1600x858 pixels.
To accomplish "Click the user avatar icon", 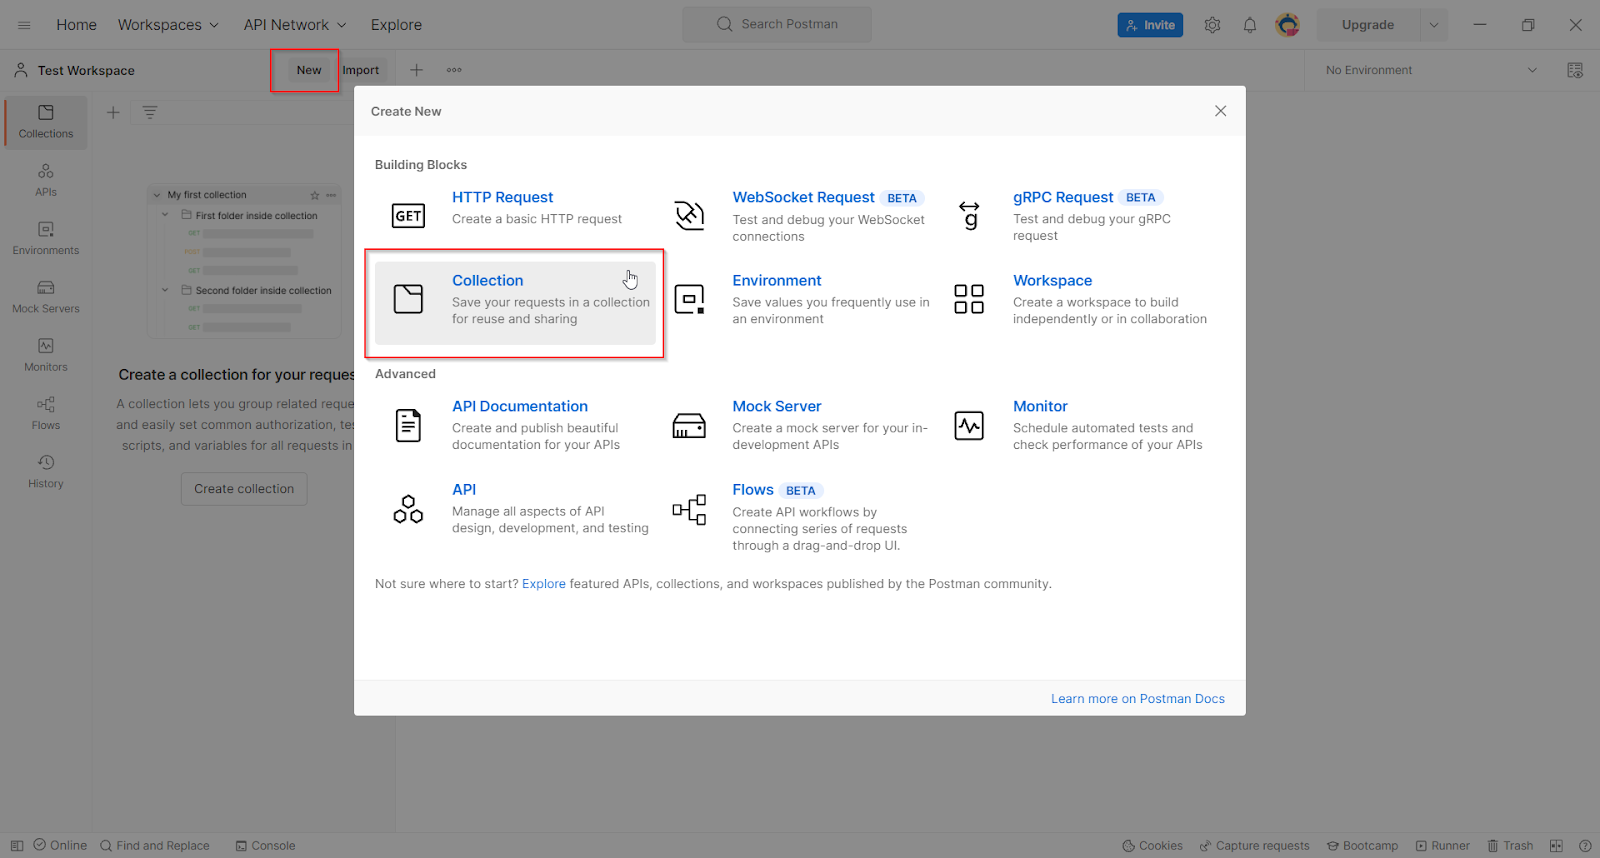I will click(x=1287, y=25).
